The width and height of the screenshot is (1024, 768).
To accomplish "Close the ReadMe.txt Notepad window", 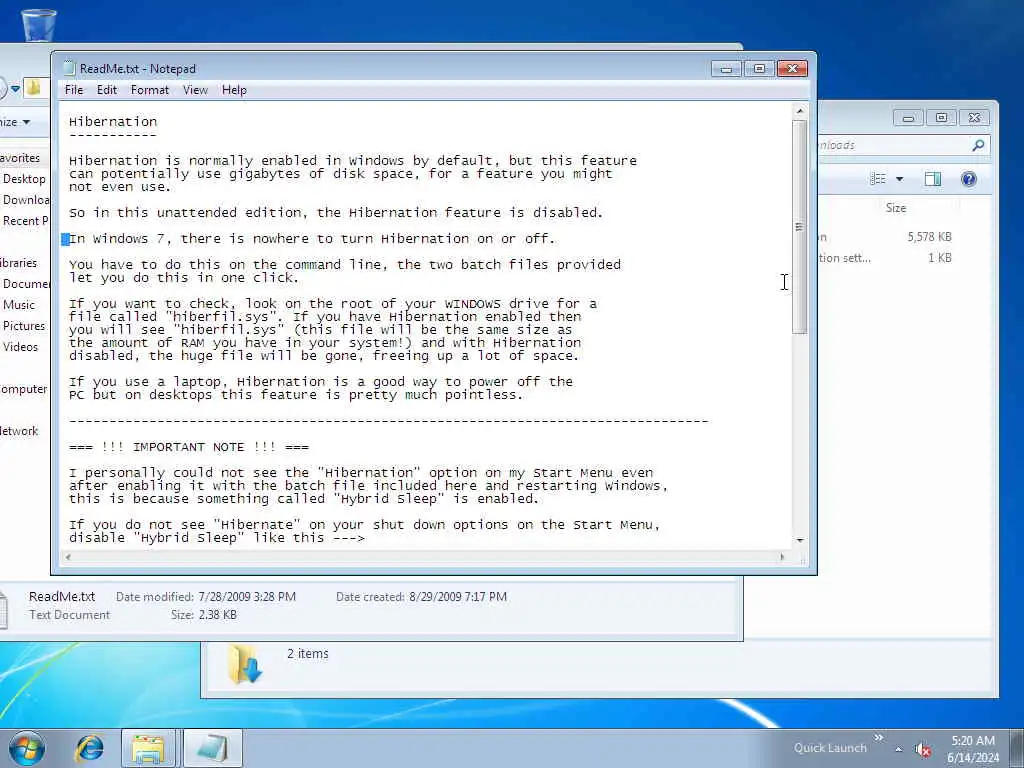I will pos(792,69).
